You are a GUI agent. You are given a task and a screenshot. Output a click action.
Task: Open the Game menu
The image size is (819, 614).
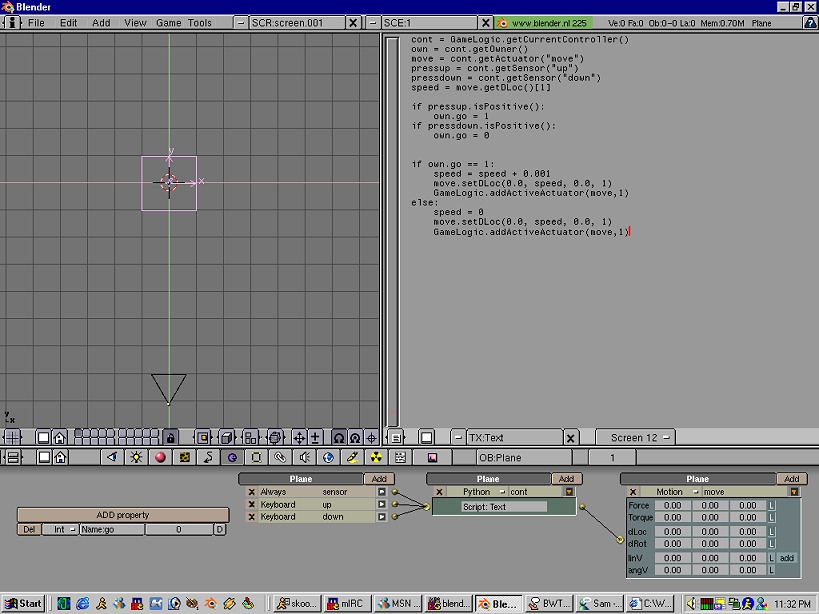coord(168,22)
